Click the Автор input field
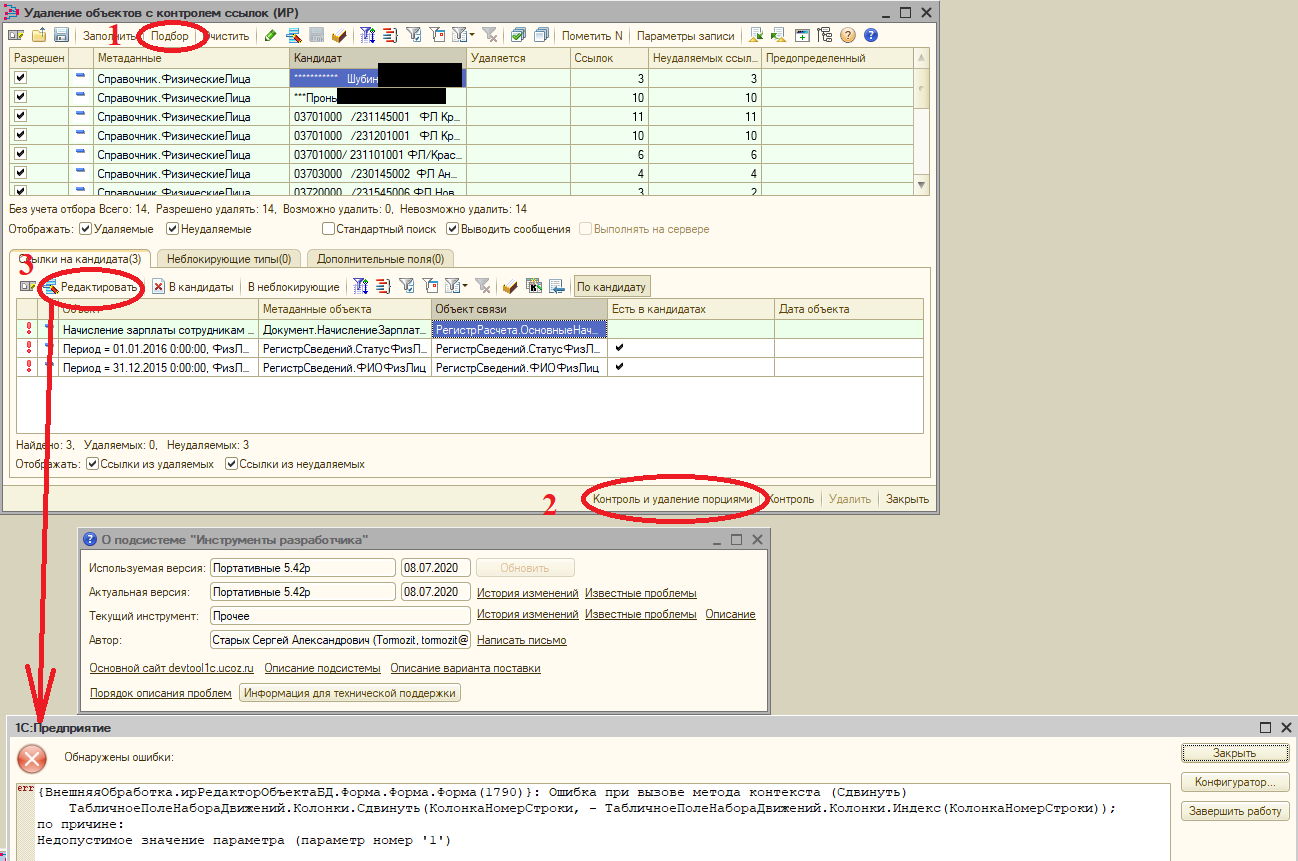The image size is (1298, 861). (x=340, y=640)
